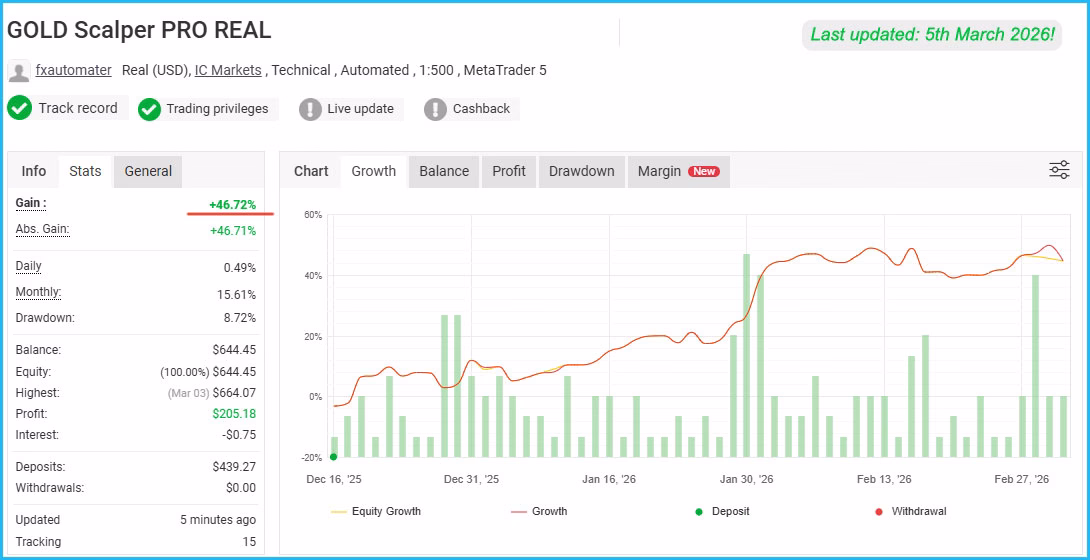
Task: Toggle Growth line in chart legend
Action: click(x=539, y=511)
